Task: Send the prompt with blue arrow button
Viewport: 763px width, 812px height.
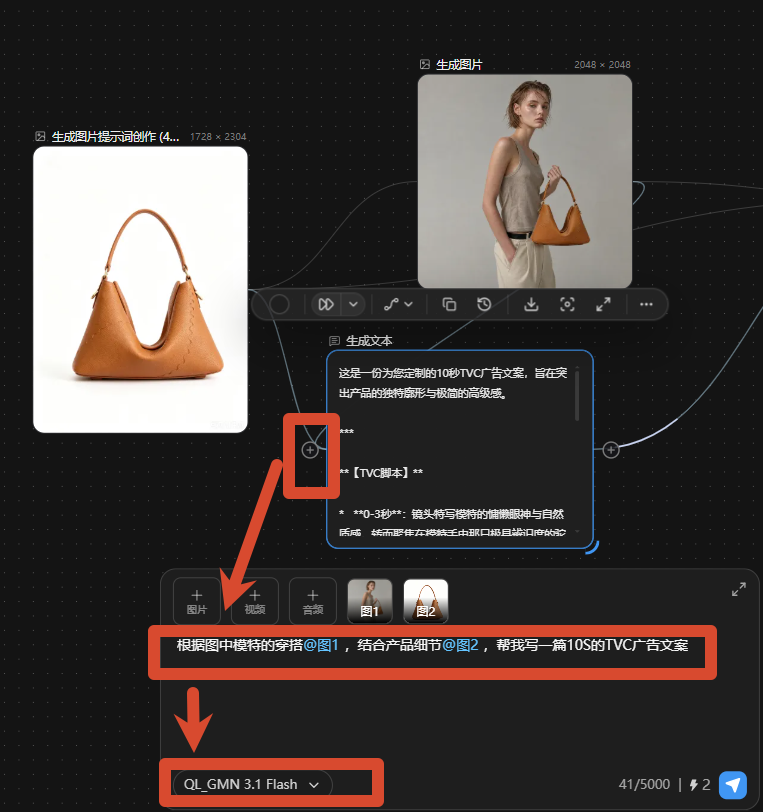Action: tap(733, 785)
